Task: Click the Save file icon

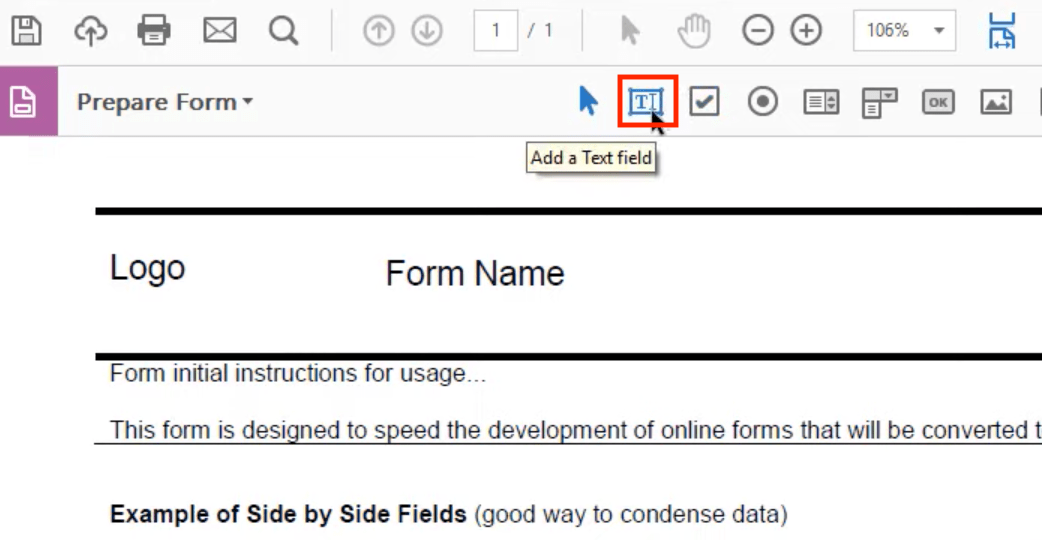Action: pyautogui.click(x=27, y=31)
